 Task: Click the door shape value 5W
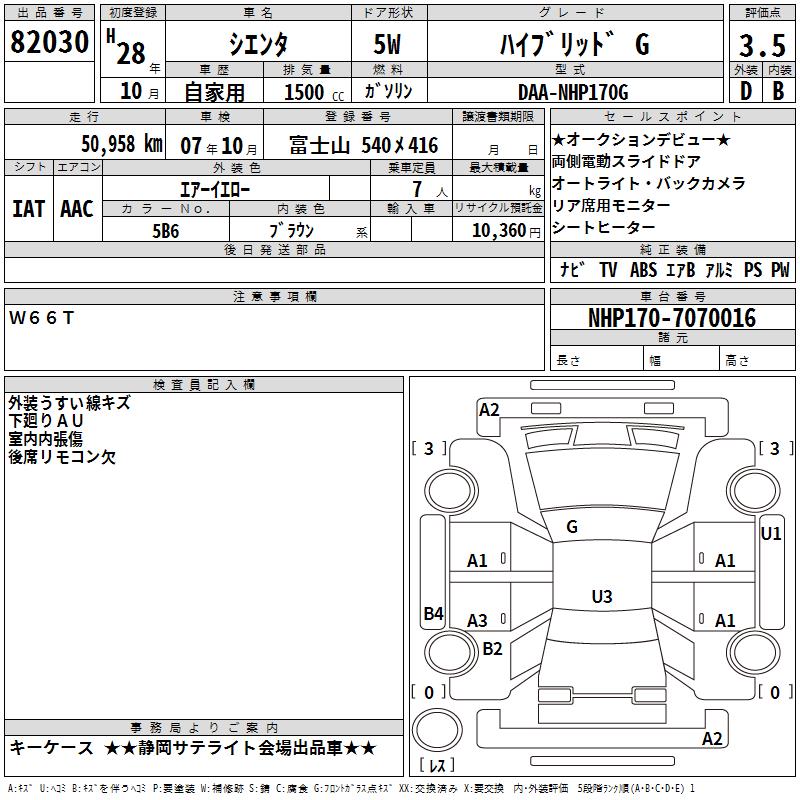pyautogui.click(x=387, y=44)
